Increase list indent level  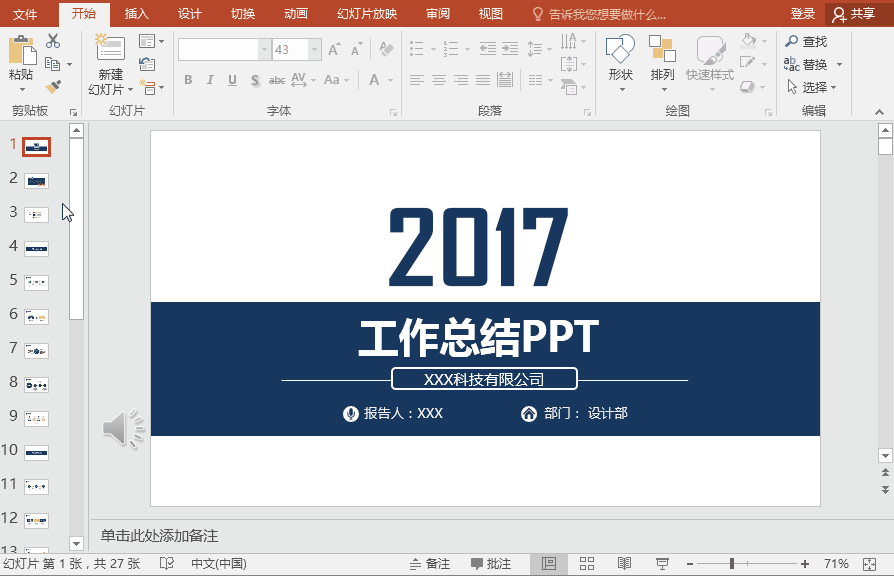coord(510,48)
